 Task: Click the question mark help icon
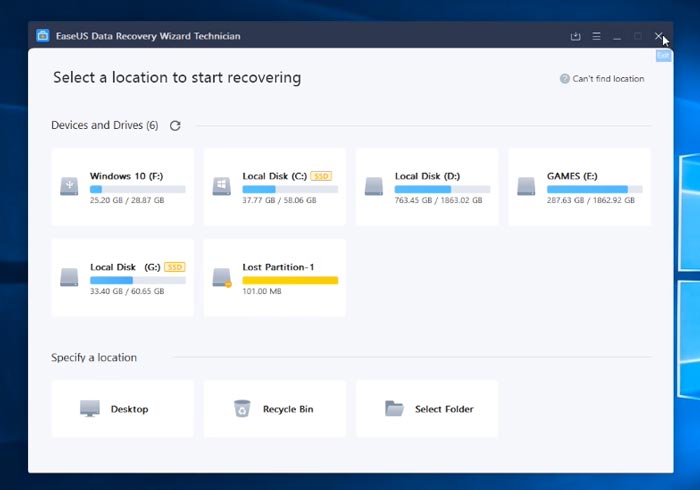(x=565, y=79)
